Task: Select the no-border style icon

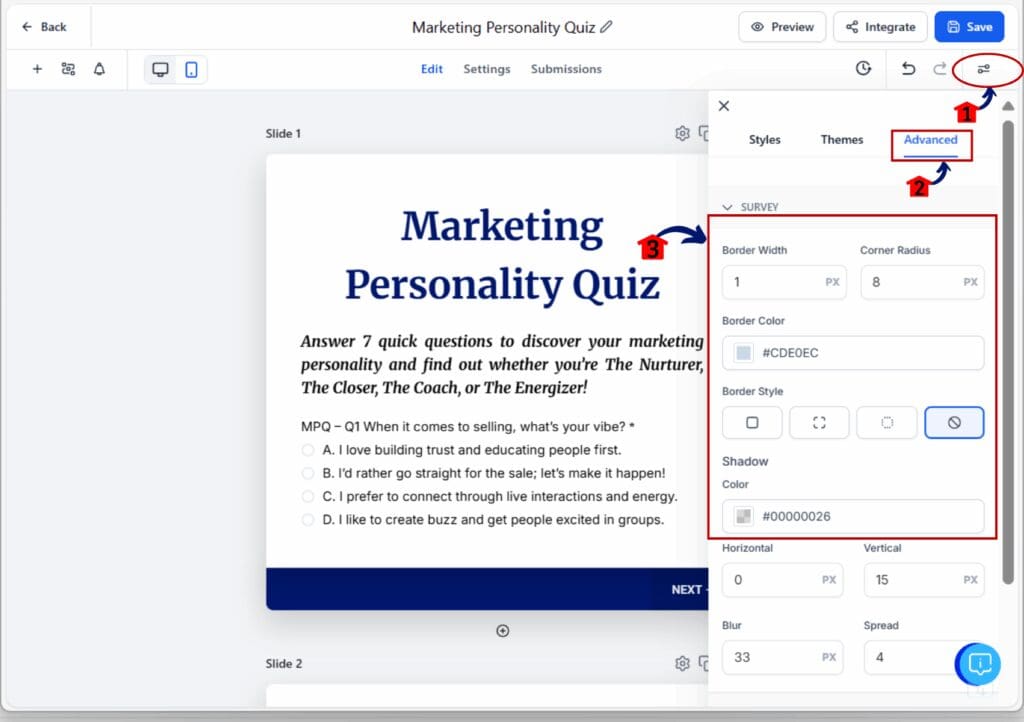Action: coord(954,422)
